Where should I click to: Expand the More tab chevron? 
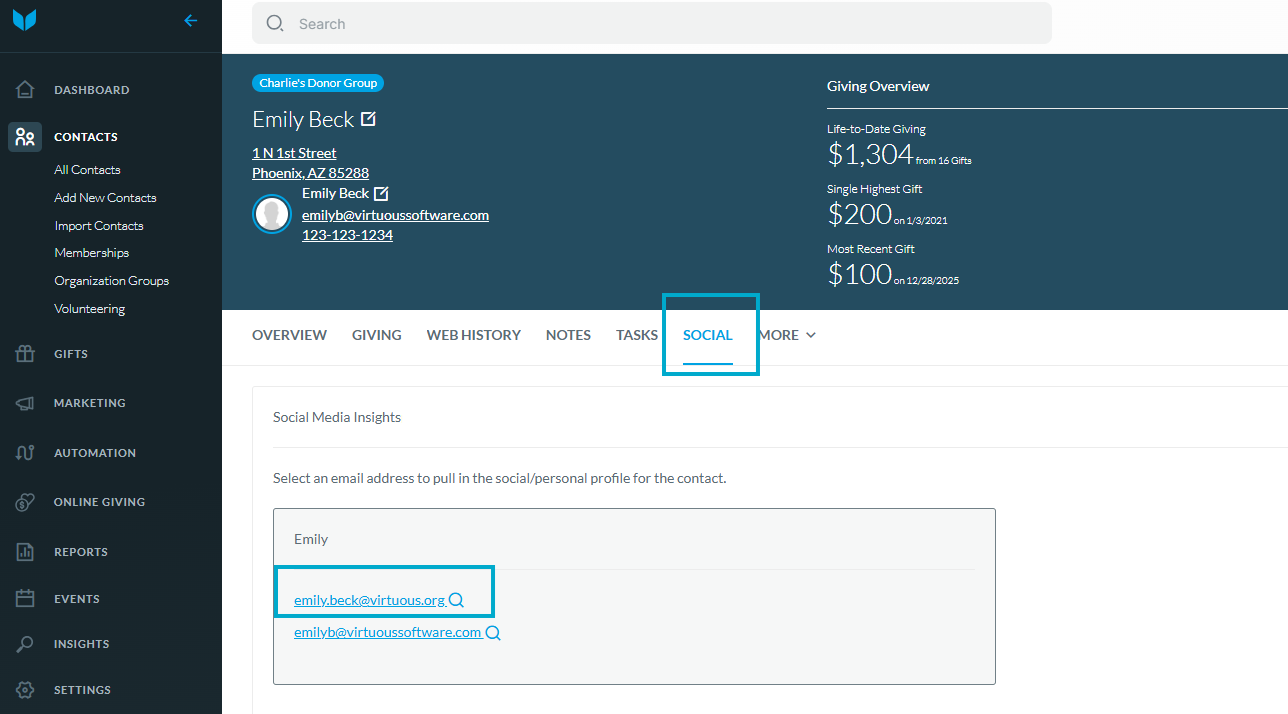[x=811, y=335]
